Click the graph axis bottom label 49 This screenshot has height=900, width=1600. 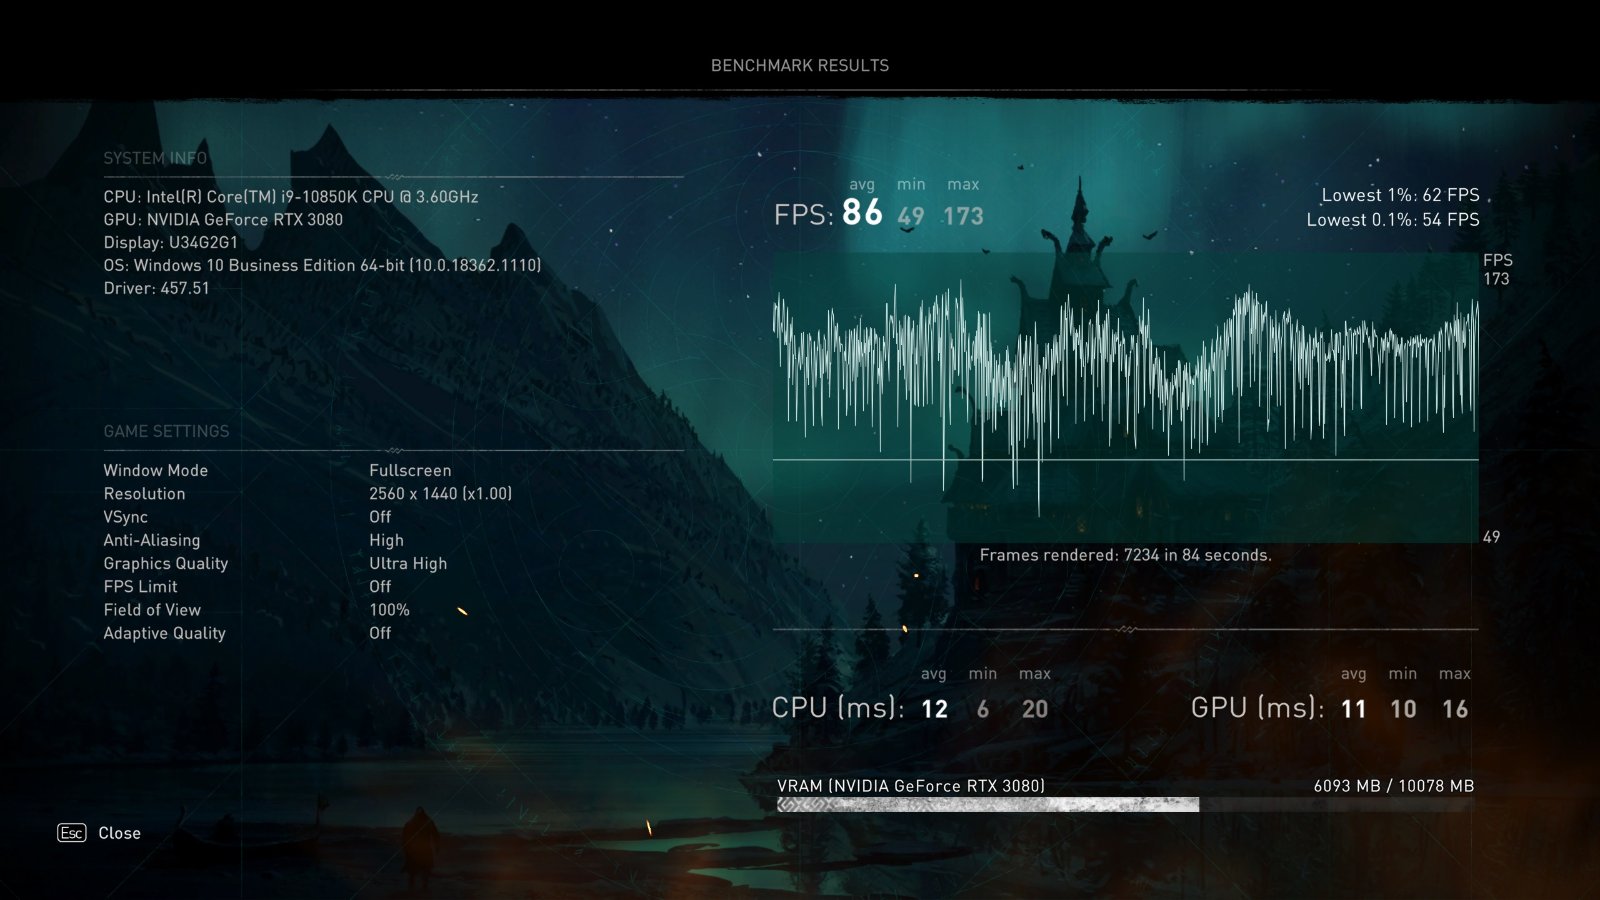[1491, 537]
